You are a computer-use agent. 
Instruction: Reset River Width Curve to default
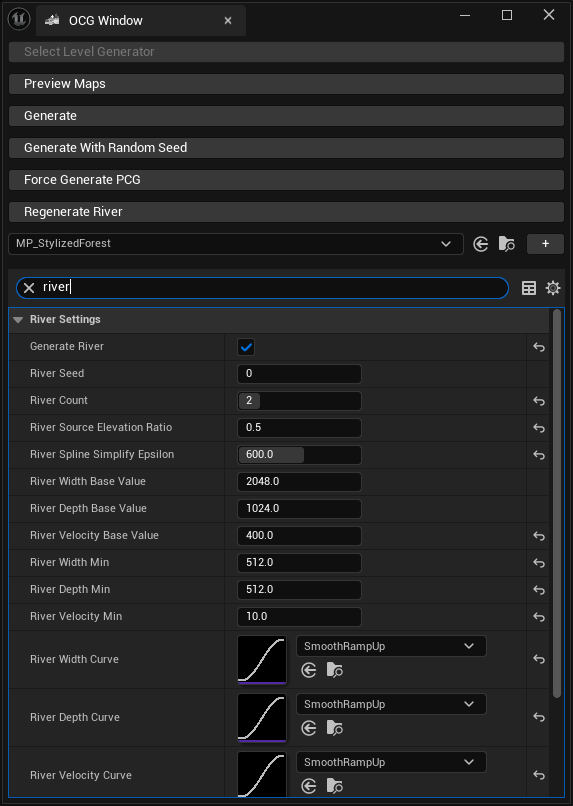coord(539,659)
